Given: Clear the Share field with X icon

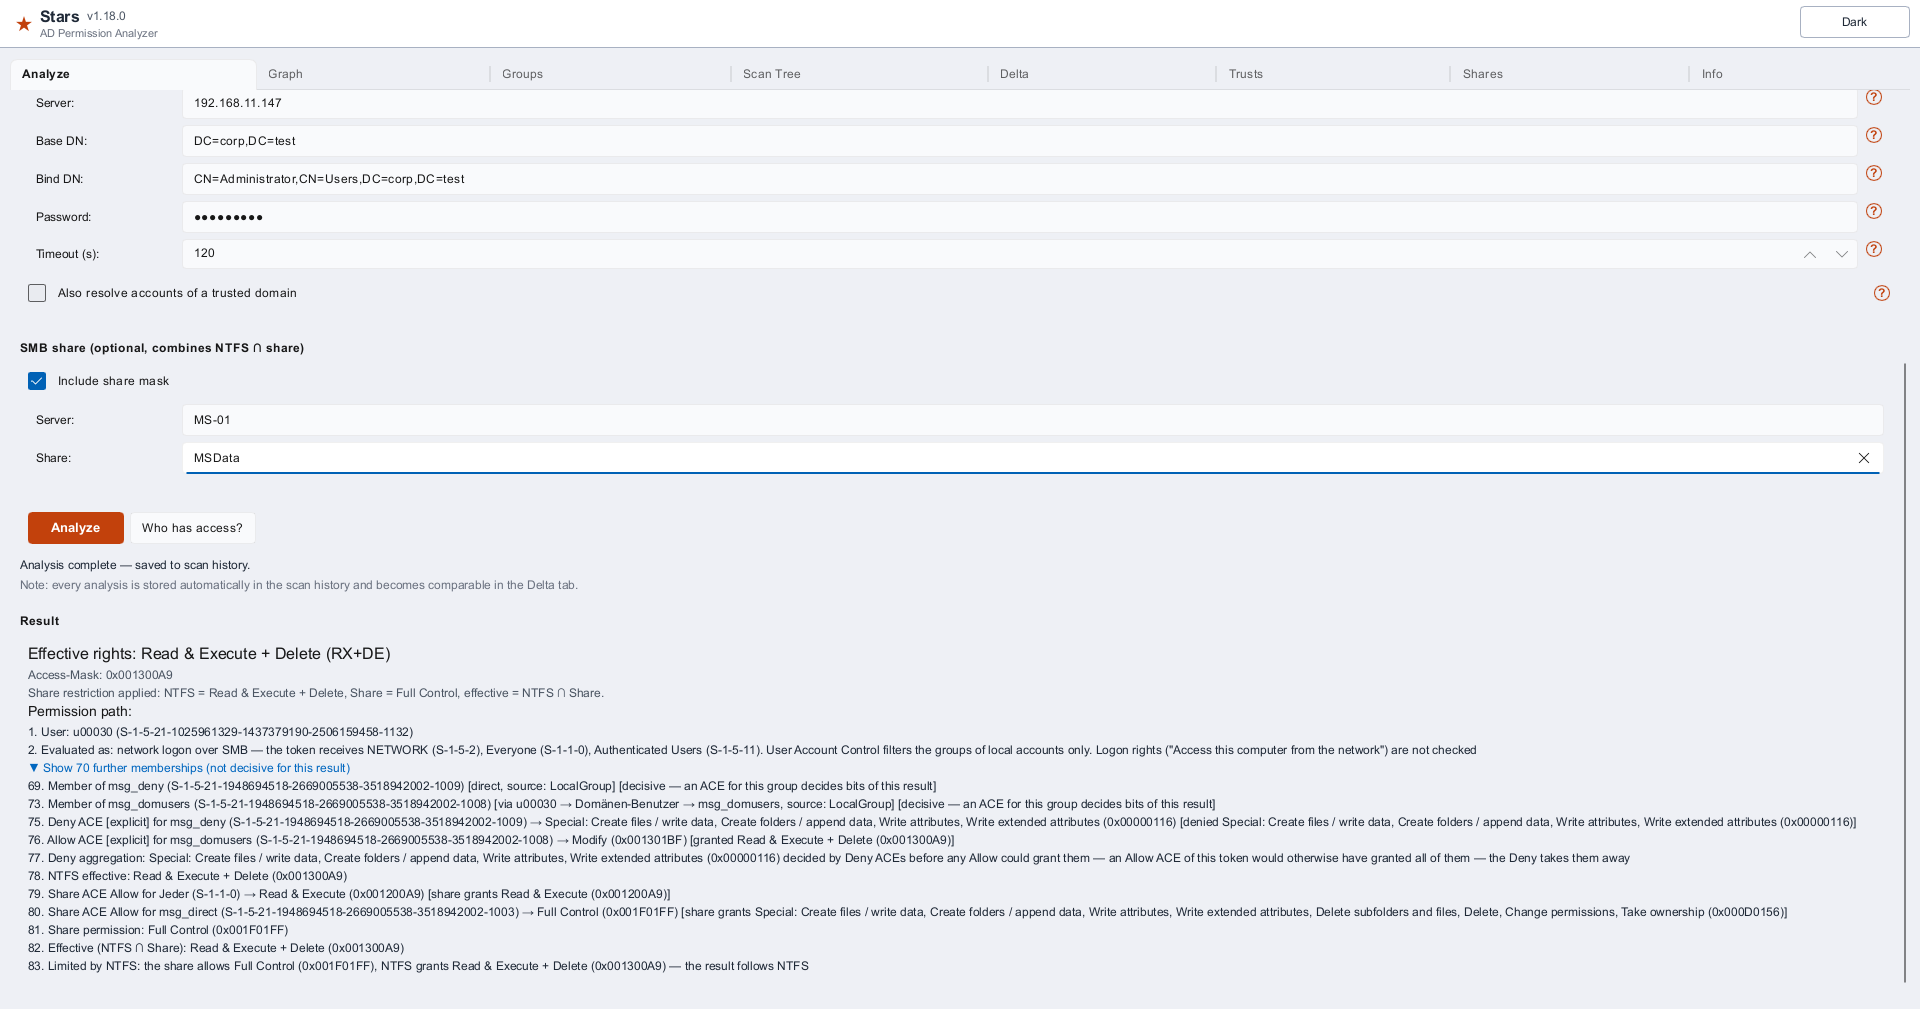Looking at the screenshot, I should [x=1864, y=458].
